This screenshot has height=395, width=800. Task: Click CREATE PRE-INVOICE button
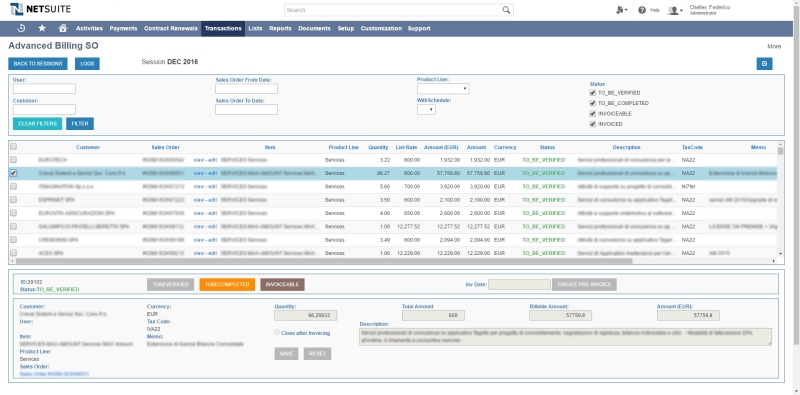click(x=584, y=284)
